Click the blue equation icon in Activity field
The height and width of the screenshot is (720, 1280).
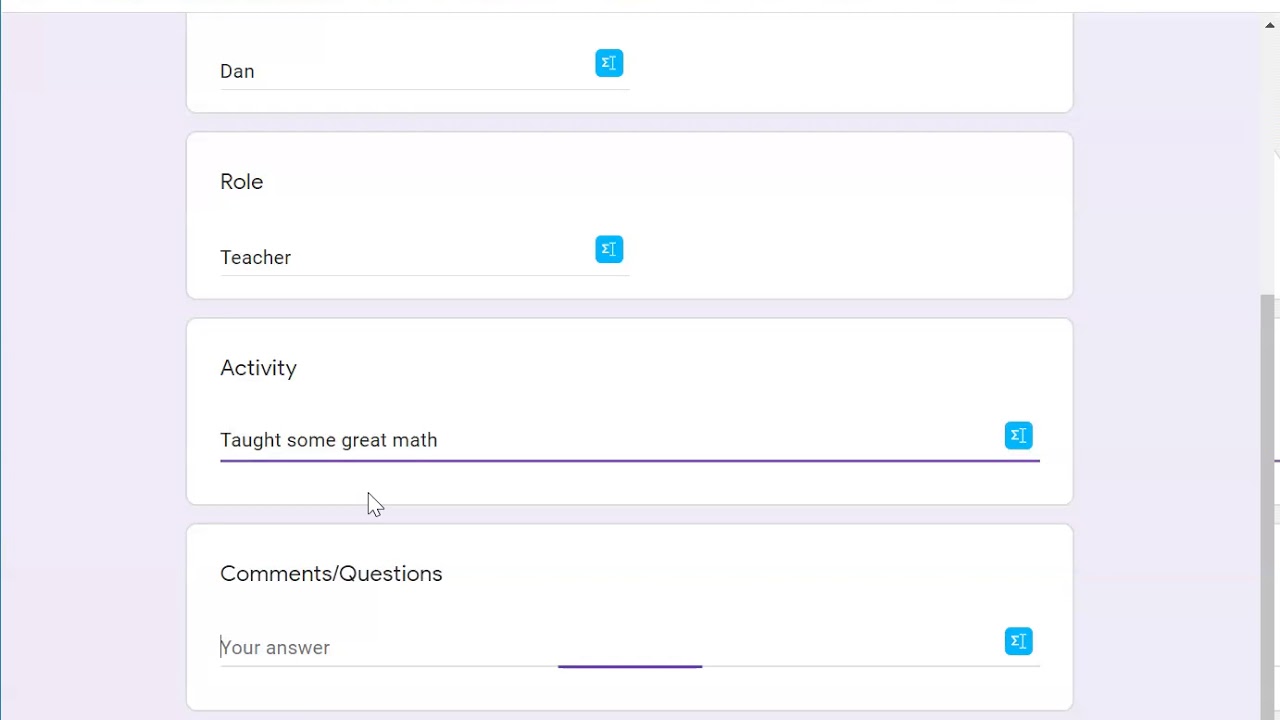point(1018,435)
